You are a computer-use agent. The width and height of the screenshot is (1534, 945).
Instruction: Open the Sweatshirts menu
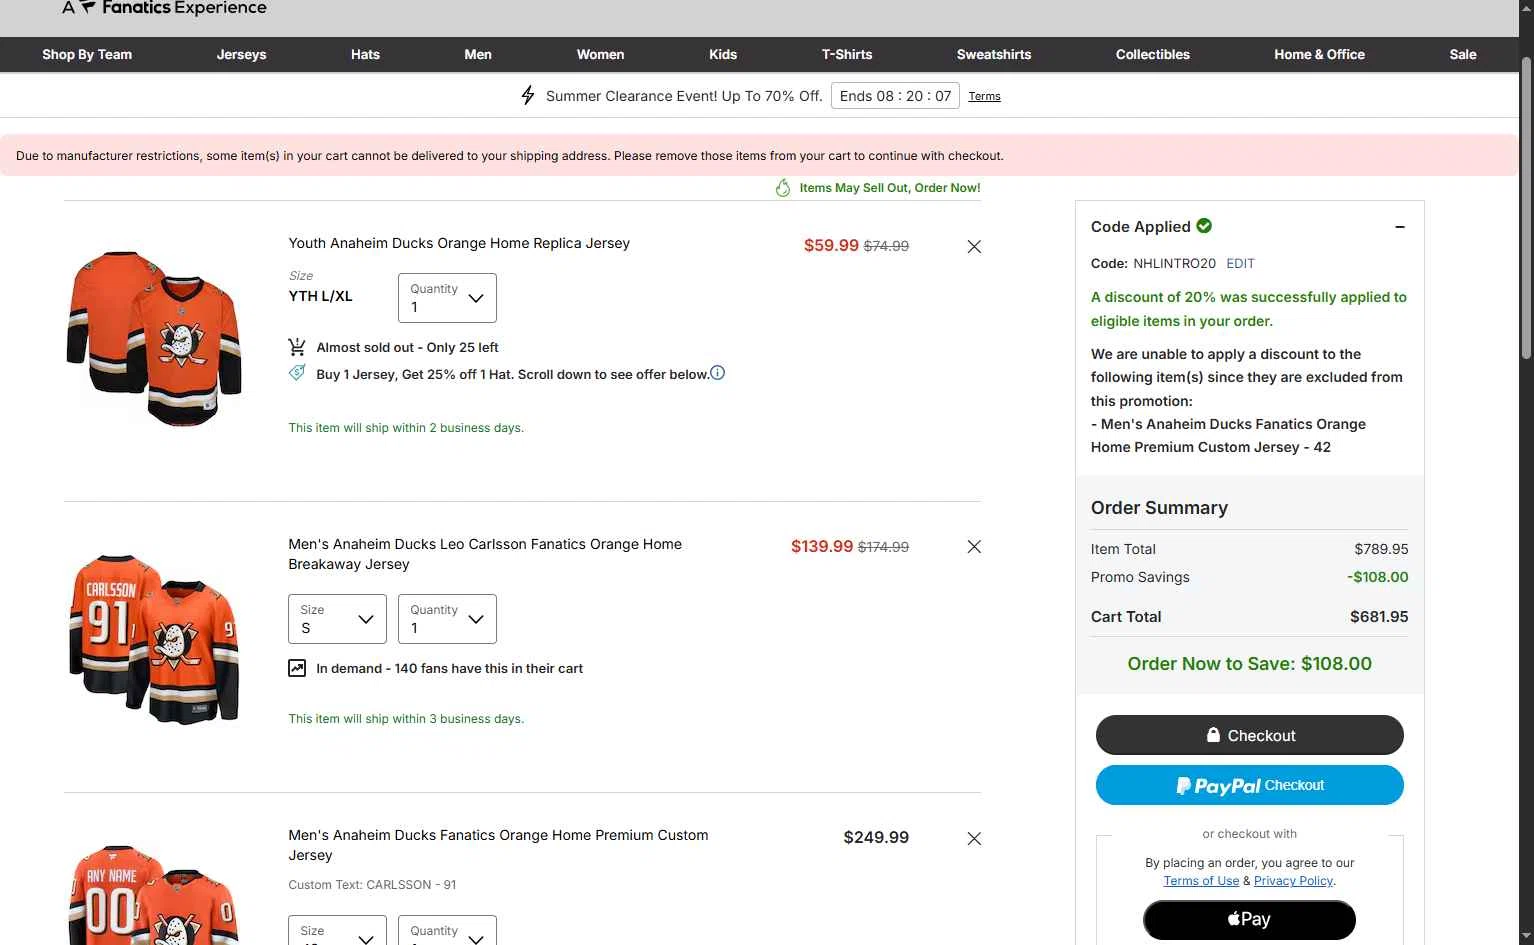(x=994, y=55)
